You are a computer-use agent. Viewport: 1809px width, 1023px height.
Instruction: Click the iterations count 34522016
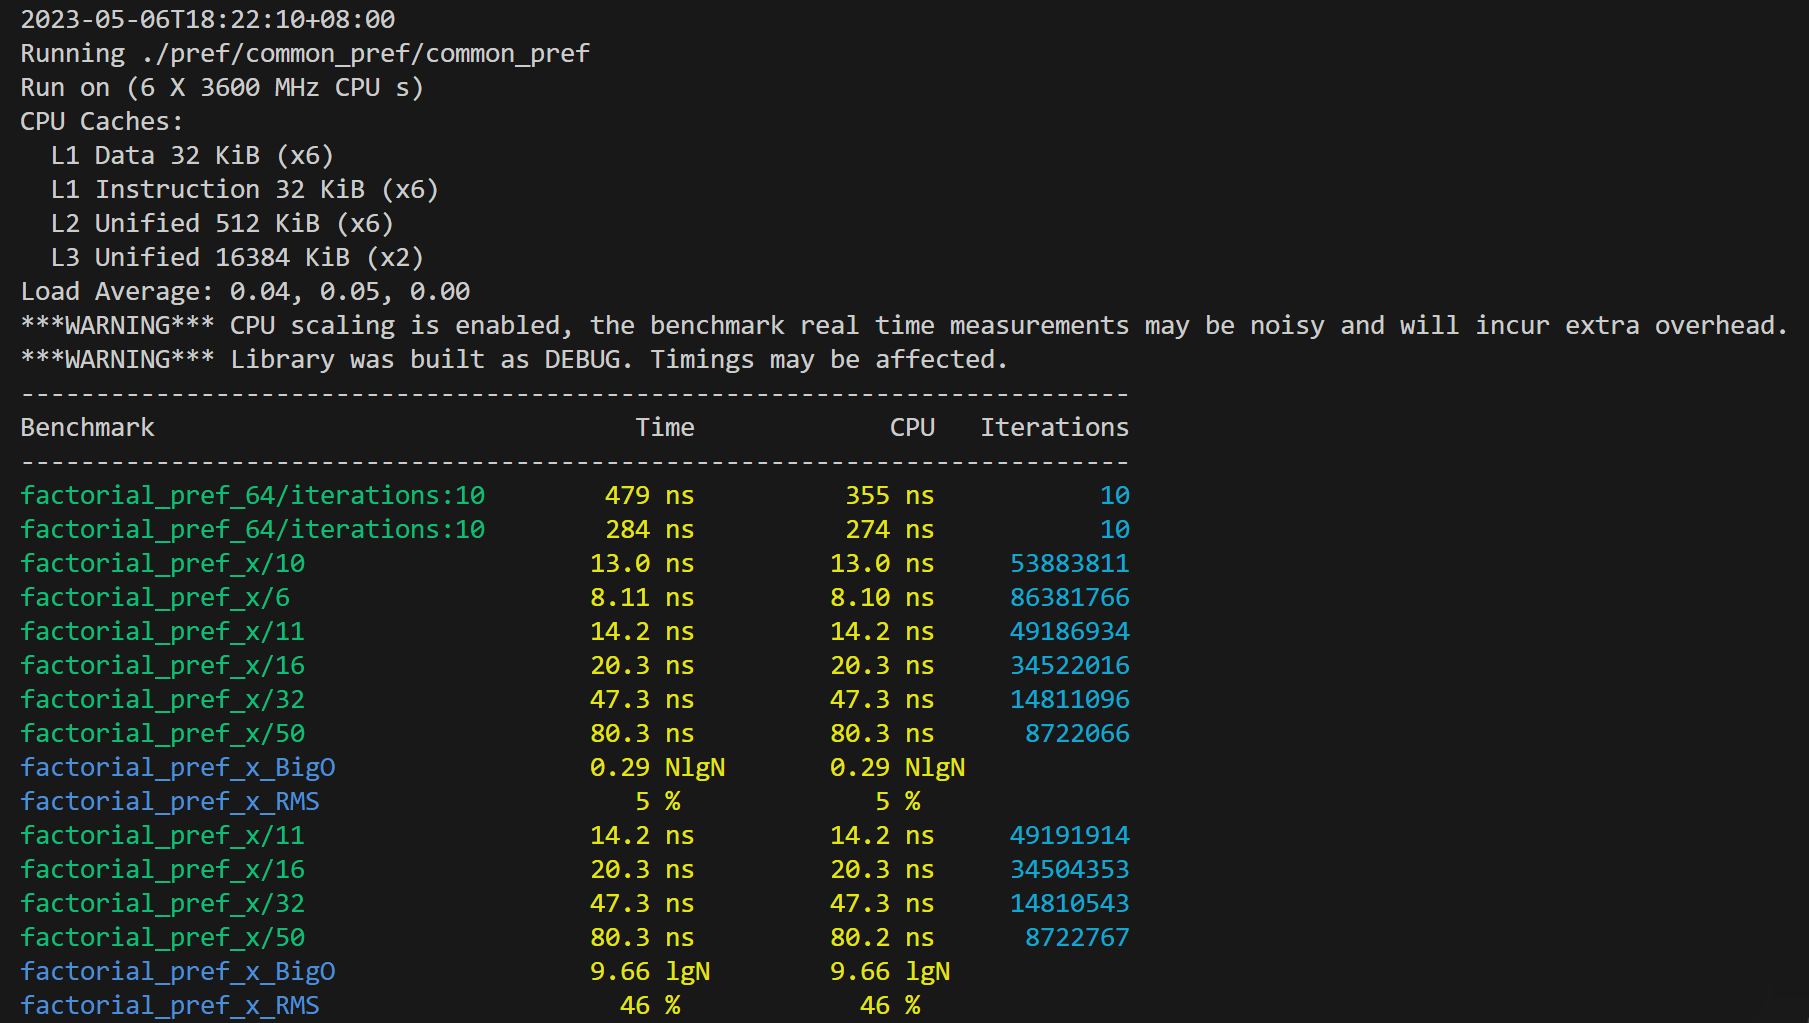[1070, 665]
